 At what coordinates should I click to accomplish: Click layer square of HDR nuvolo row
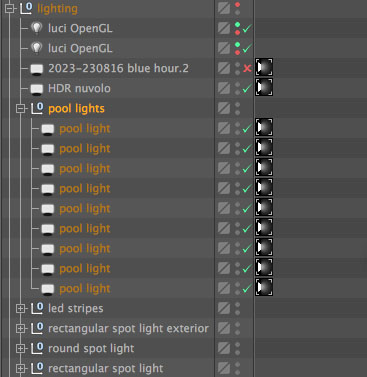224,88
